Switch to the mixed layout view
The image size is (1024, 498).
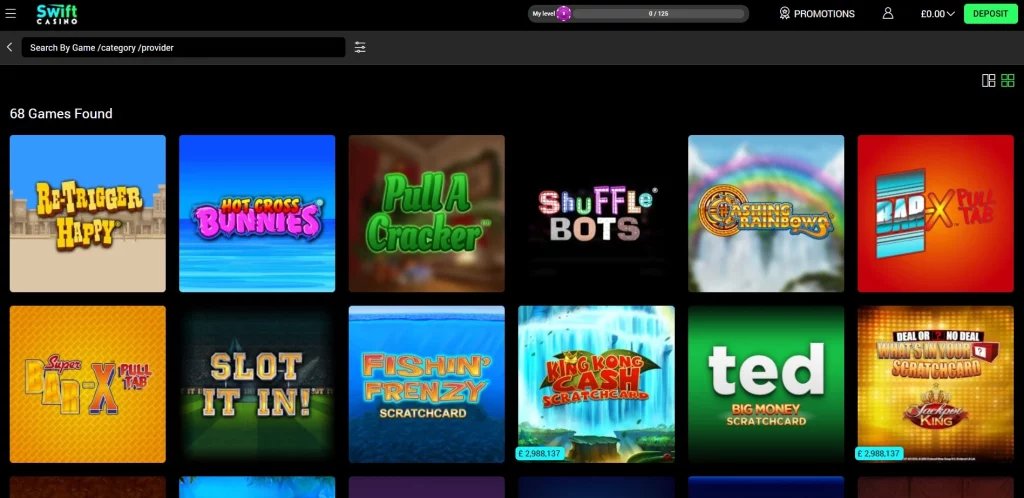tap(989, 80)
